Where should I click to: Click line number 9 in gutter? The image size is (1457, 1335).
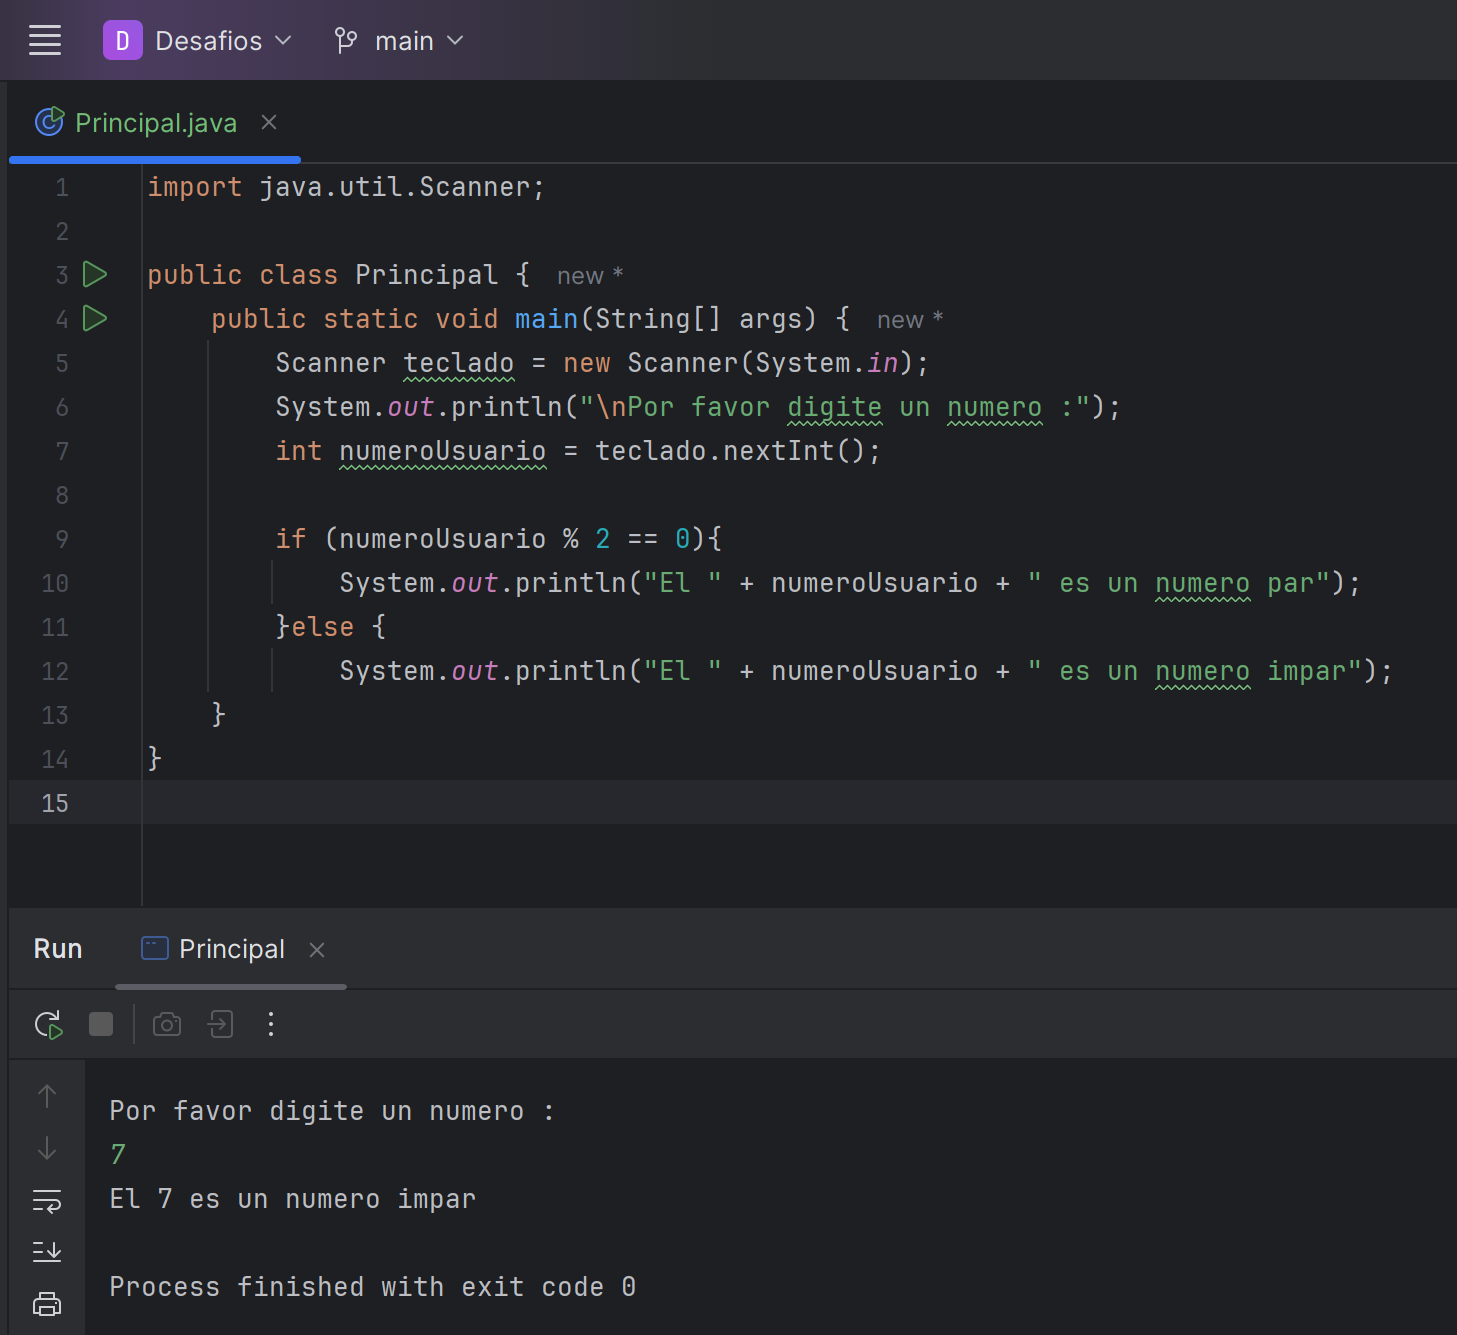tap(62, 539)
